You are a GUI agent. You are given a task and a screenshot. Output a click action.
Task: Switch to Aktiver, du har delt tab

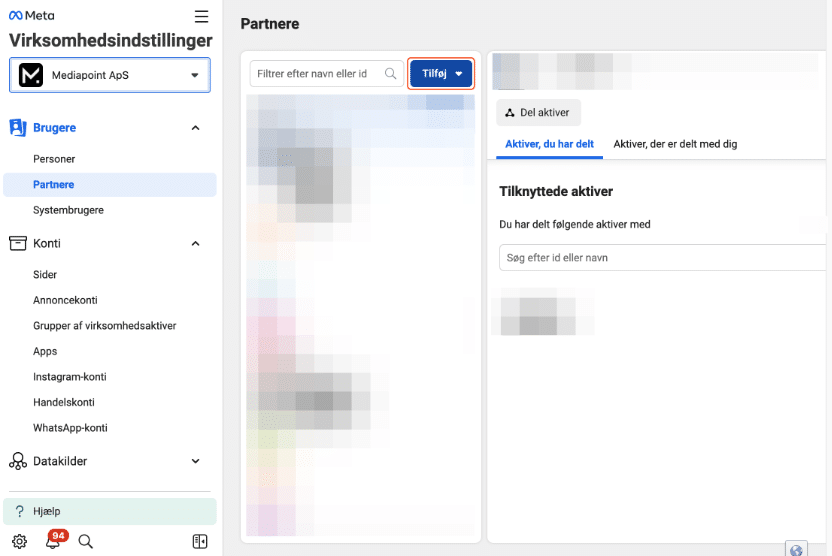[549, 144]
